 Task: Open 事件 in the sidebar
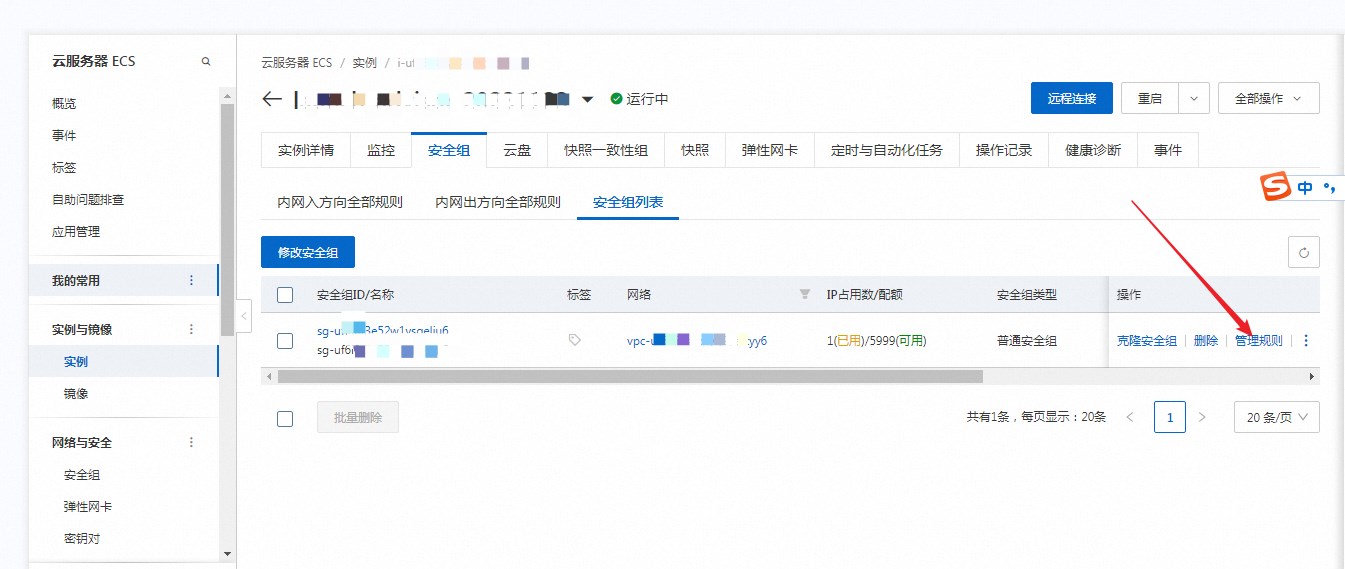click(x=64, y=135)
